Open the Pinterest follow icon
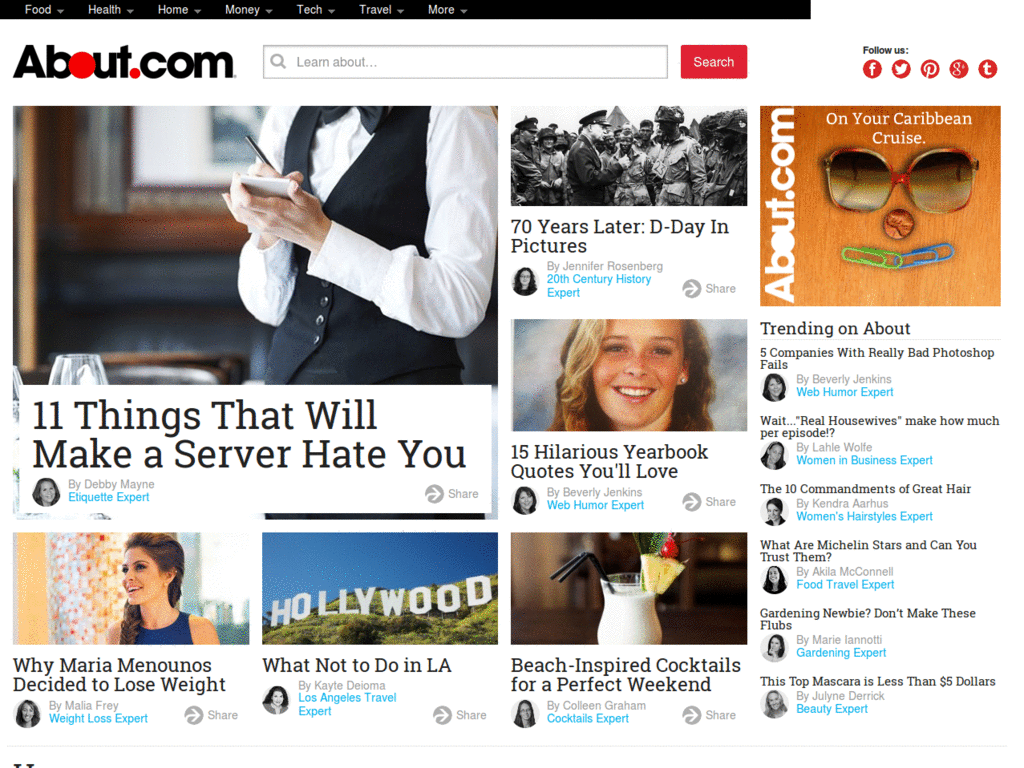Screen dimensions: 1024x768 click(x=930, y=69)
